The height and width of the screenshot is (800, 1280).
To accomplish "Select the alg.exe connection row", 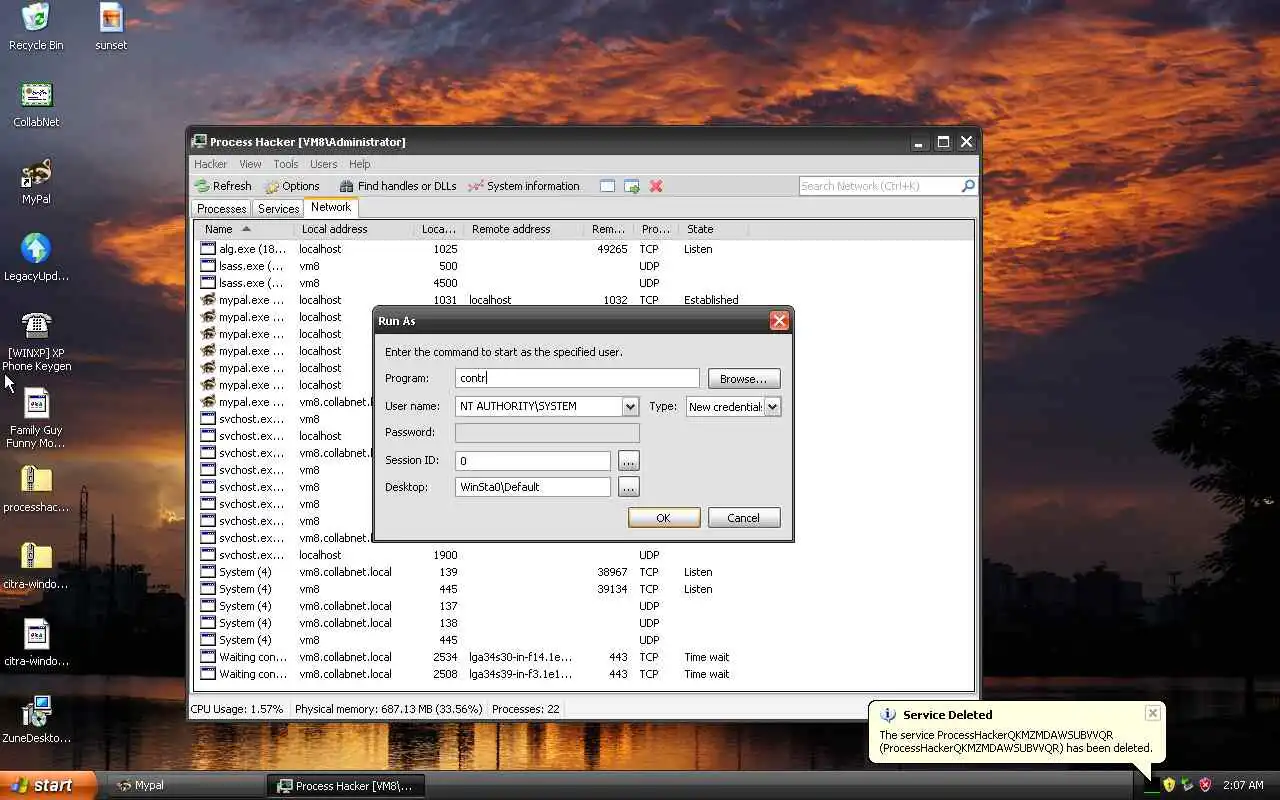I will click(x=583, y=249).
